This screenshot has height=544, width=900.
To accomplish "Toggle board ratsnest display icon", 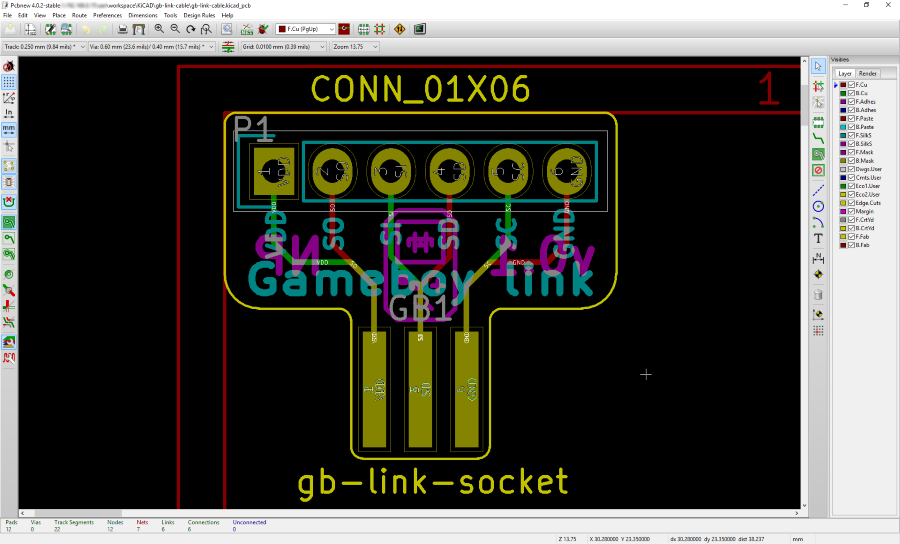I will coord(9,166).
